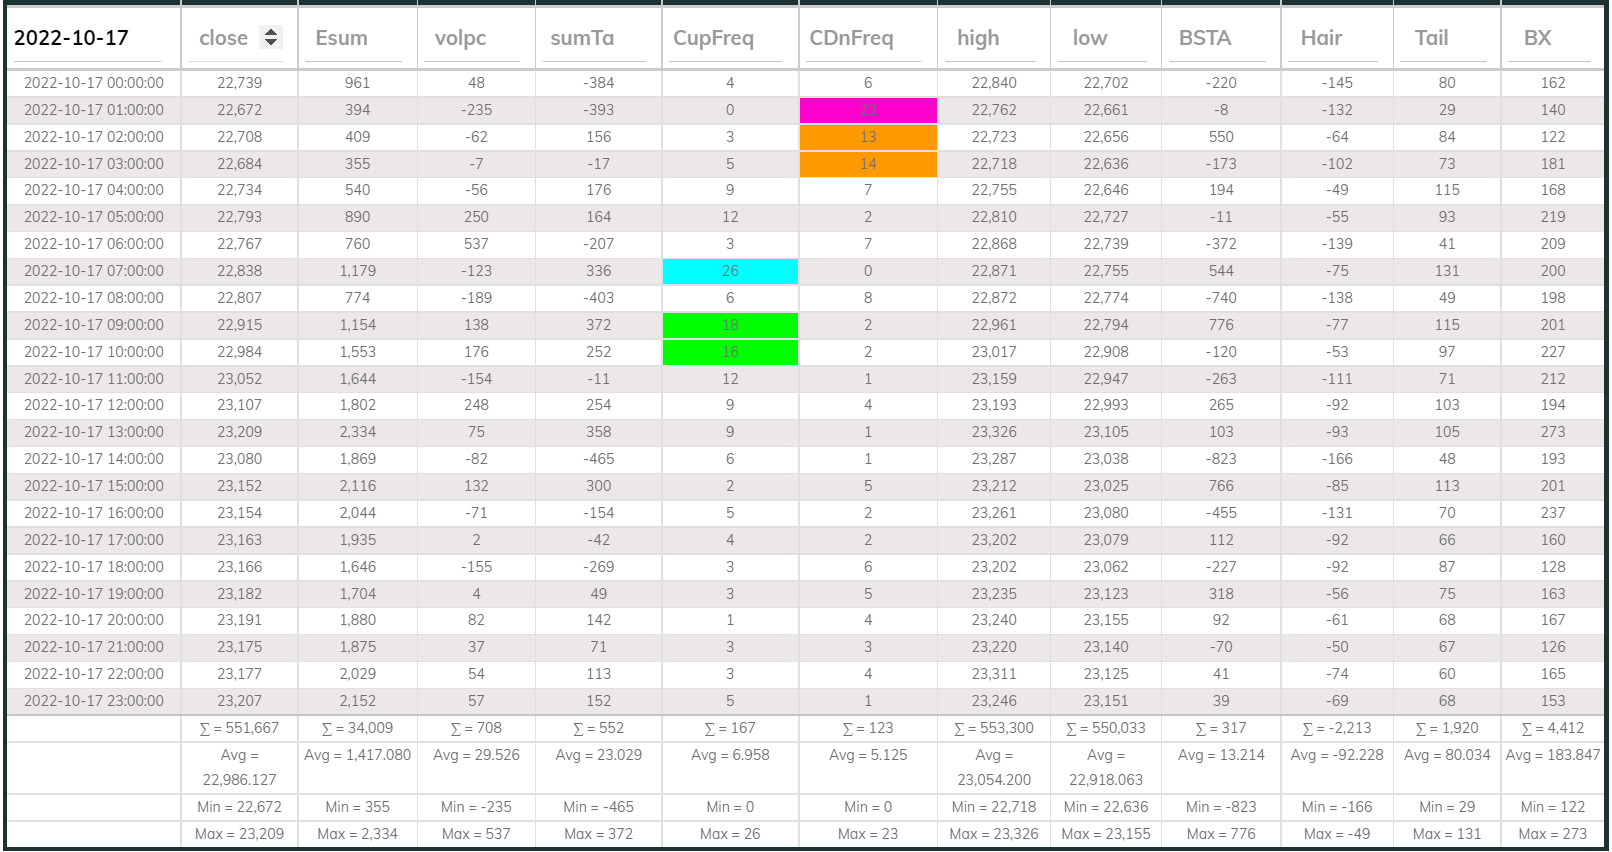Click the close sum footer ∑ = 551,667
The image size is (1612, 852).
(240, 728)
